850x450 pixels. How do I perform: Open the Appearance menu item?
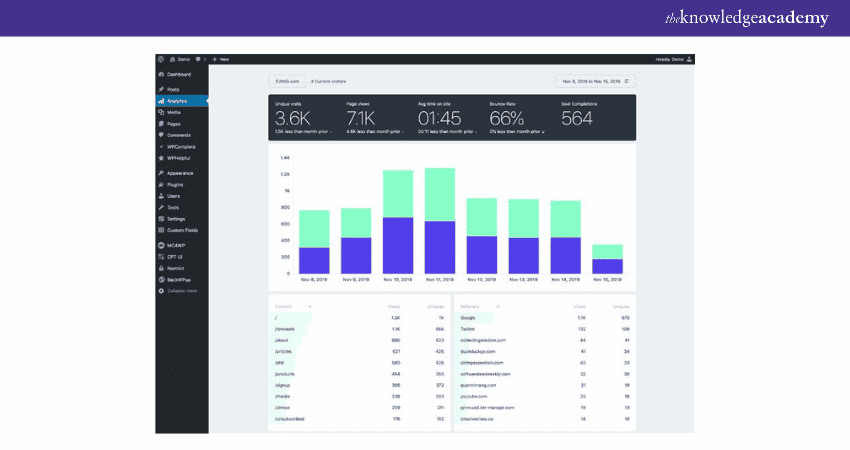(180, 173)
